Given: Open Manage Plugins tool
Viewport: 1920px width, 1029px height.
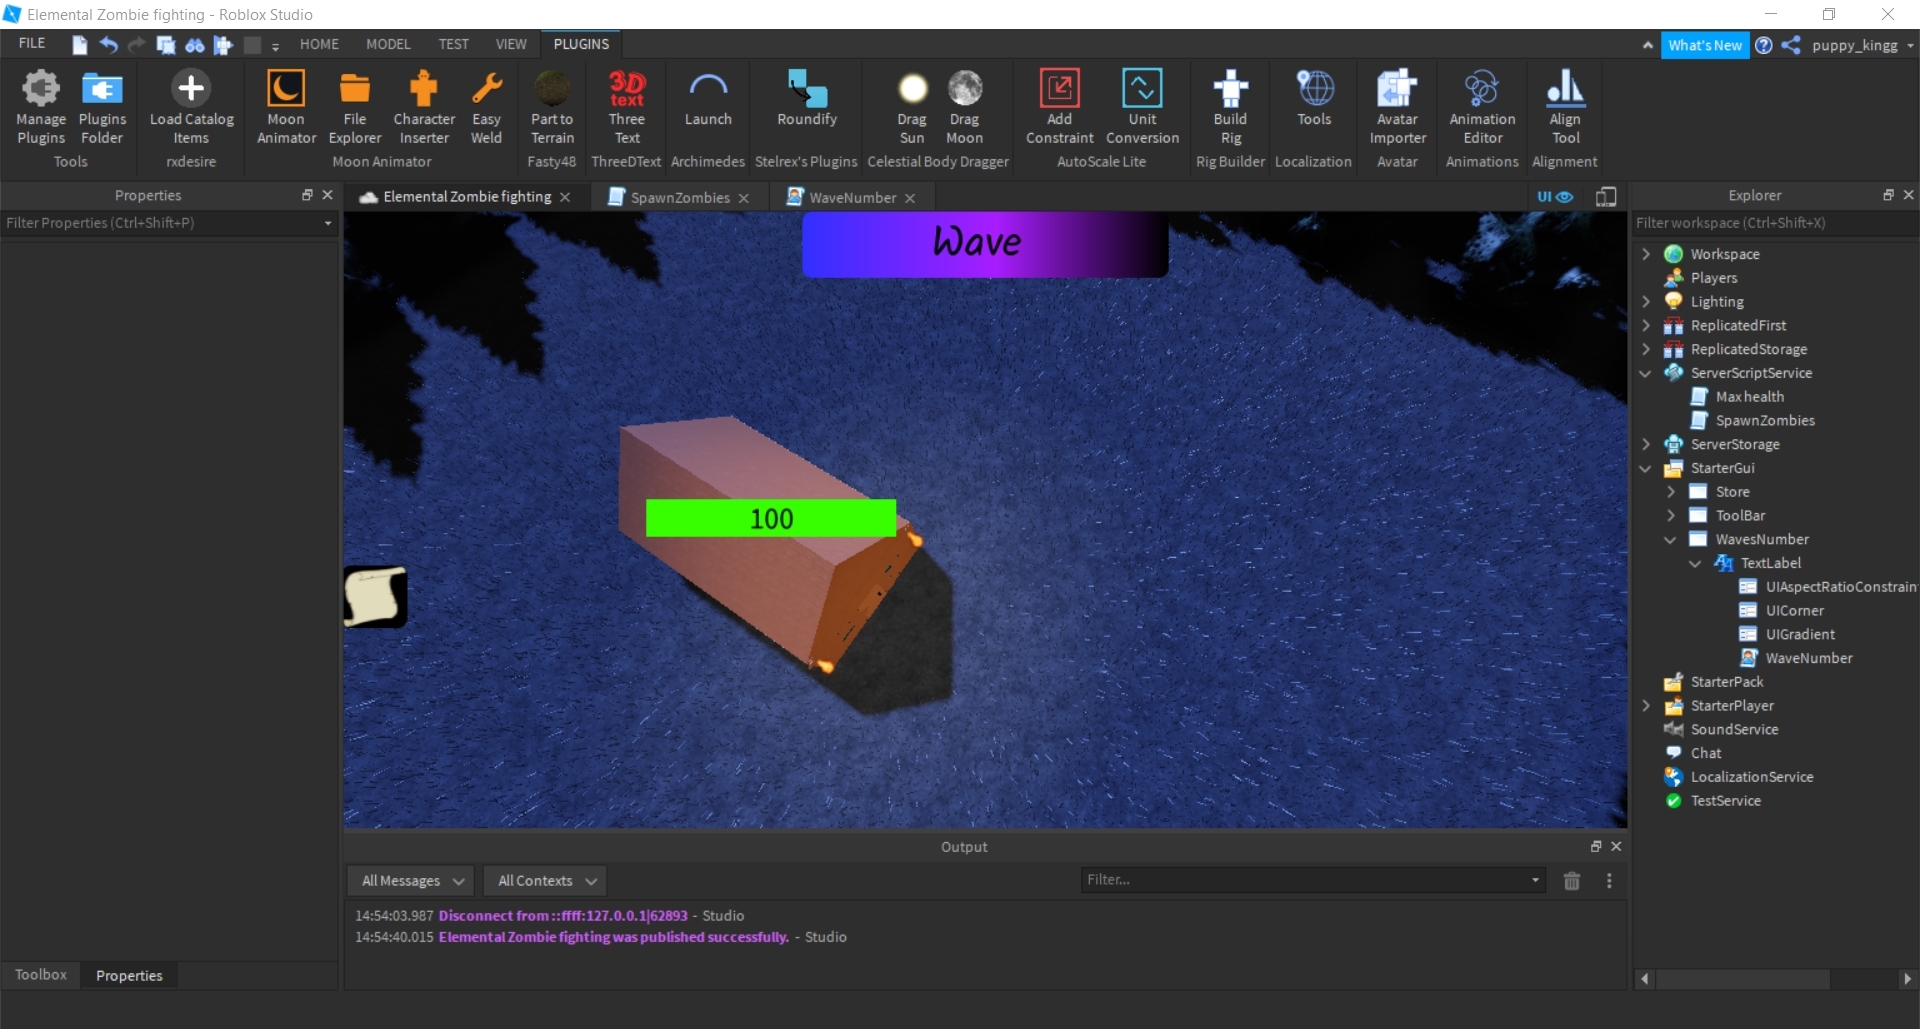Looking at the screenshot, I should (x=41, y=107).
